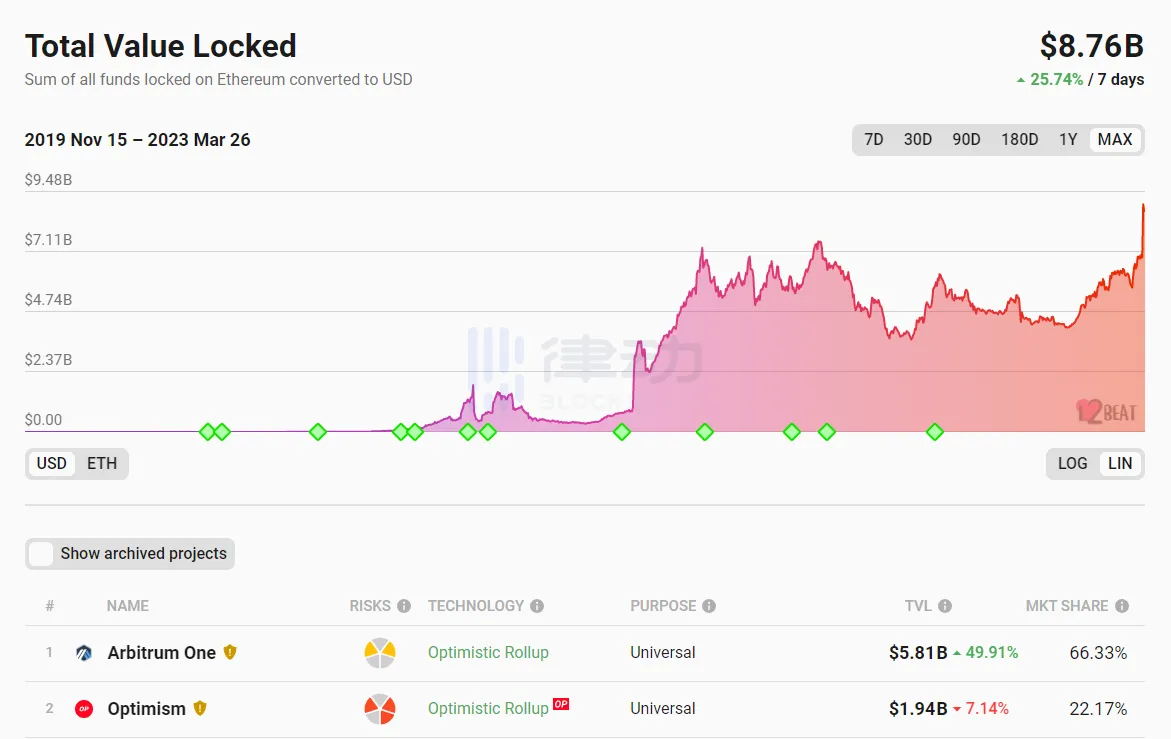Open Arbitrum One's risk pie chart
The height and width of the screenshot is (739, 1171).
pyautogui.click(x=380, y=653)
